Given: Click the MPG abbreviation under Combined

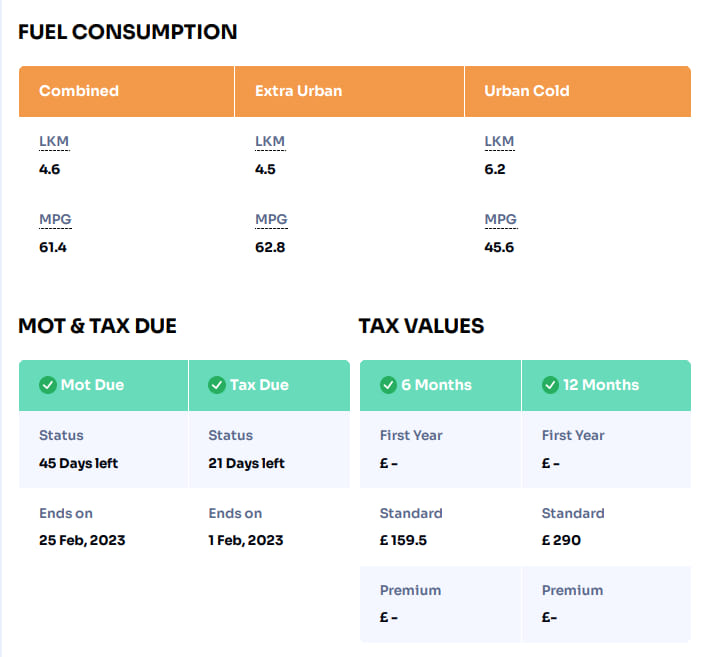Looking at the screenshot, I should click(55, 220).
